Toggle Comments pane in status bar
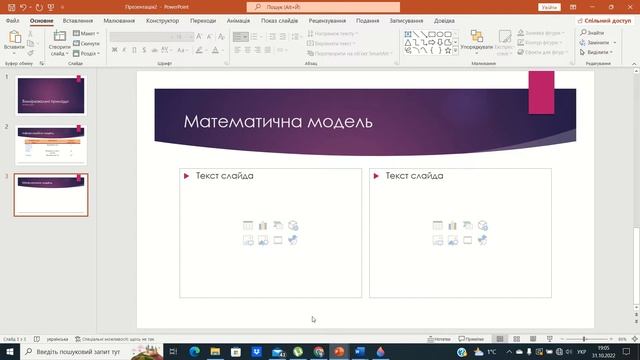 coord(471,339)
